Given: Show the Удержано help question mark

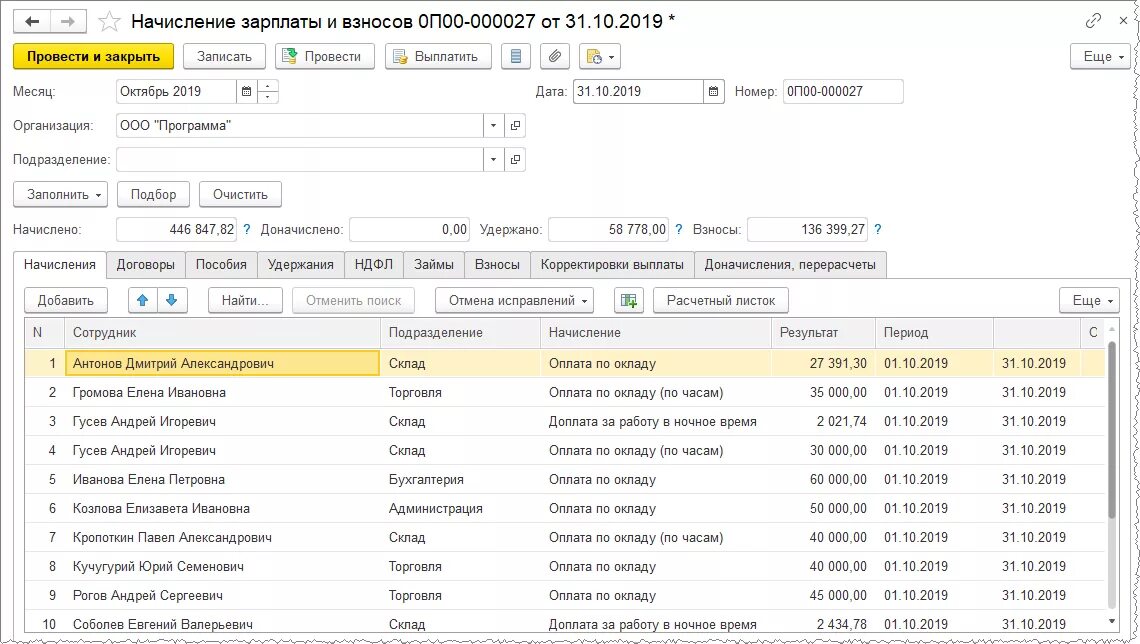Looking at the screenshot, I should (x=678, y=230).
